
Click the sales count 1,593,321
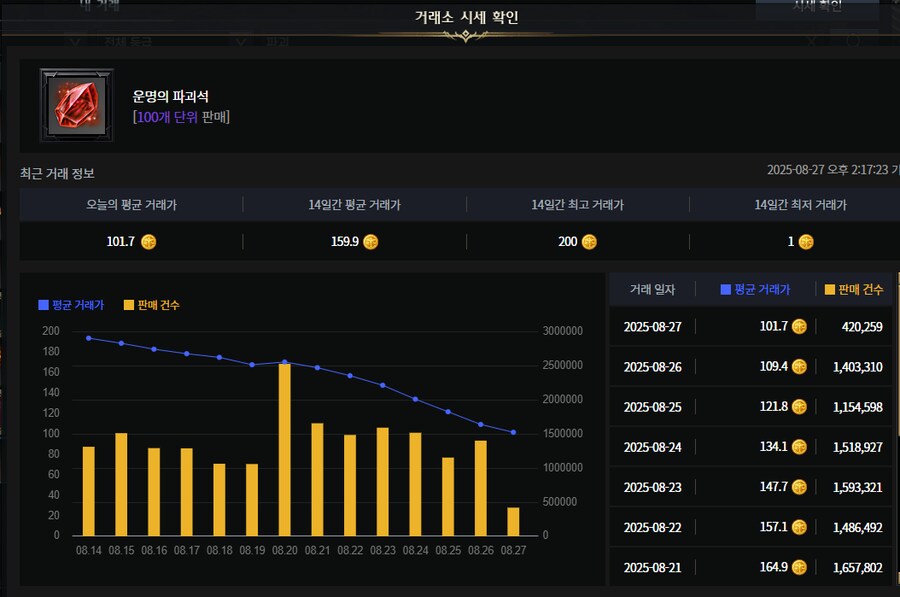[x=858, y=487]
